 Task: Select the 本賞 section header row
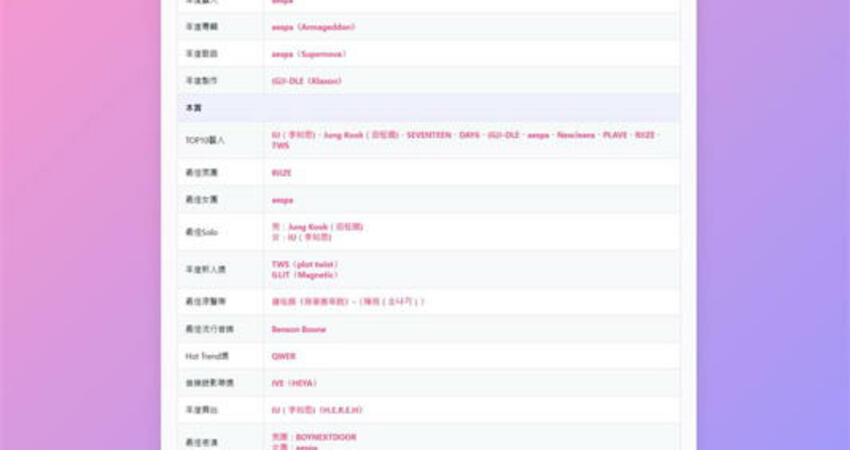[x=428, y=108]
